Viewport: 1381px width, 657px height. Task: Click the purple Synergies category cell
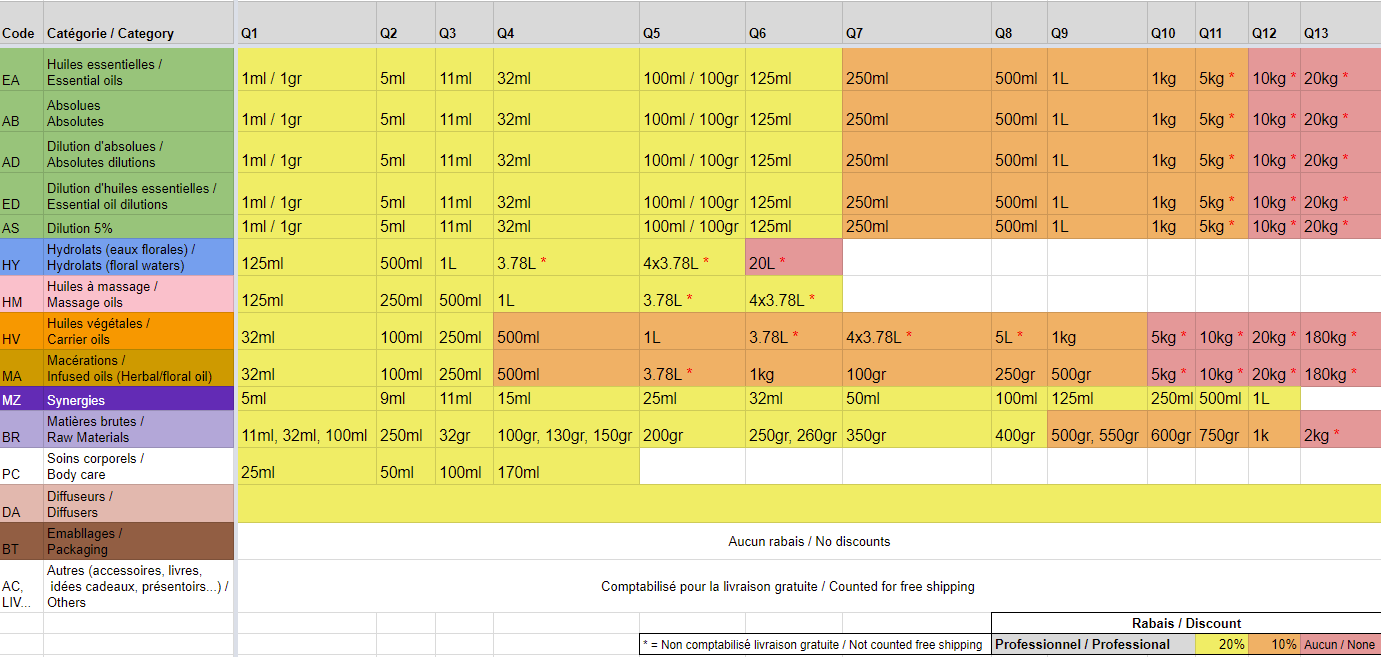point(138,400)
